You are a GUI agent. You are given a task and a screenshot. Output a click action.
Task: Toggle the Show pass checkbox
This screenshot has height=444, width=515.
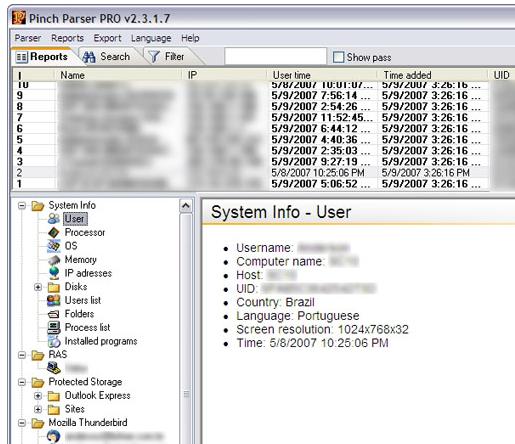338,57
